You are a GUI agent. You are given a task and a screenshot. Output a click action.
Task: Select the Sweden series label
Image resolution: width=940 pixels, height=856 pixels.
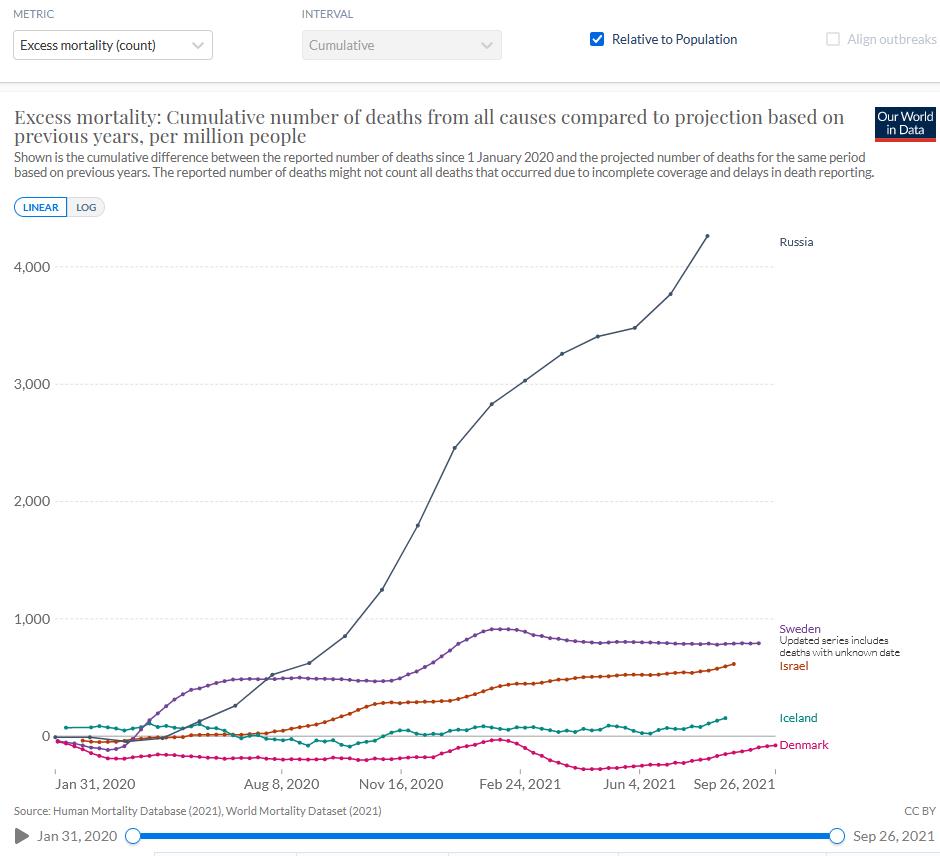click(x=800, y=629)
